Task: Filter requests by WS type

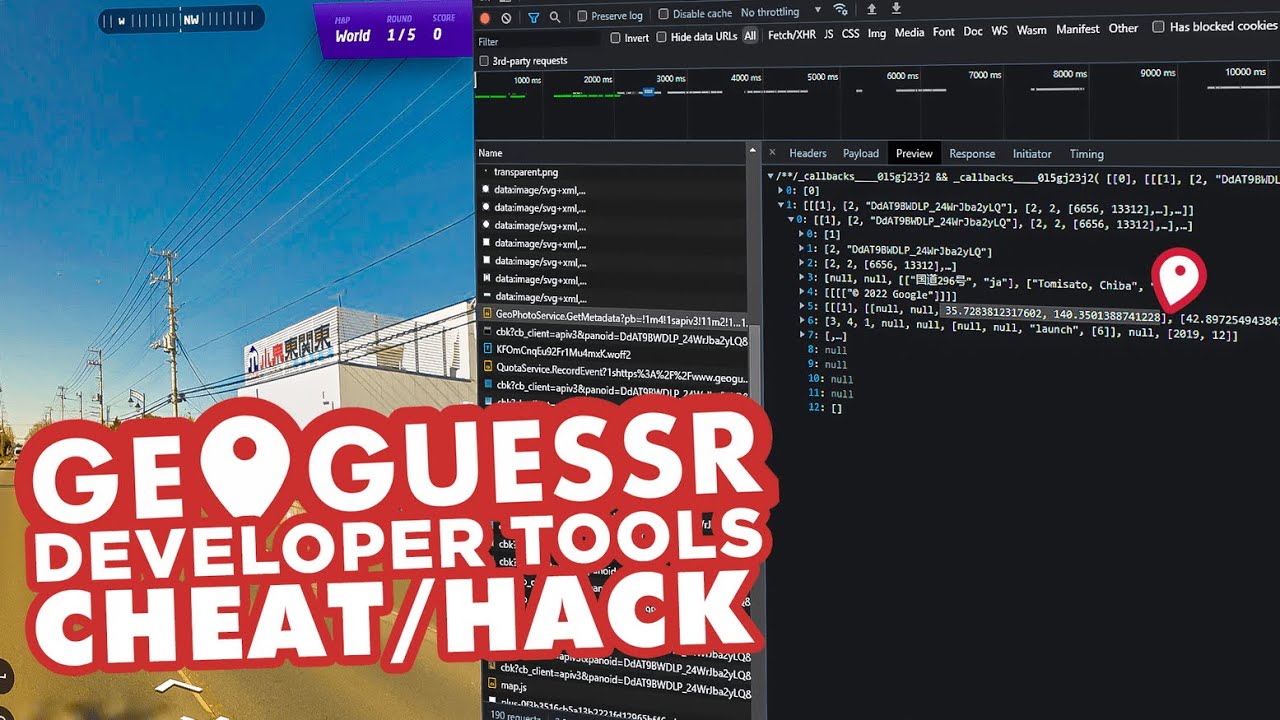Action: pyautogui.click(x=999, y=31)
